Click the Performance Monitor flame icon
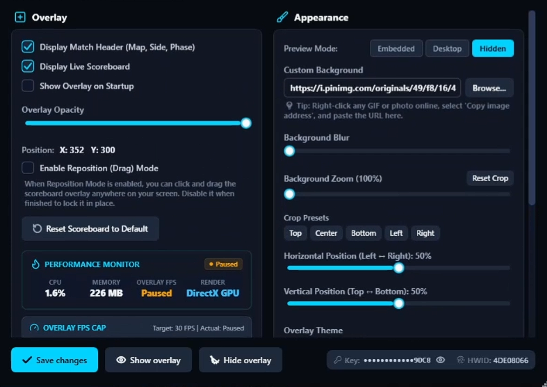 [36, 264]
